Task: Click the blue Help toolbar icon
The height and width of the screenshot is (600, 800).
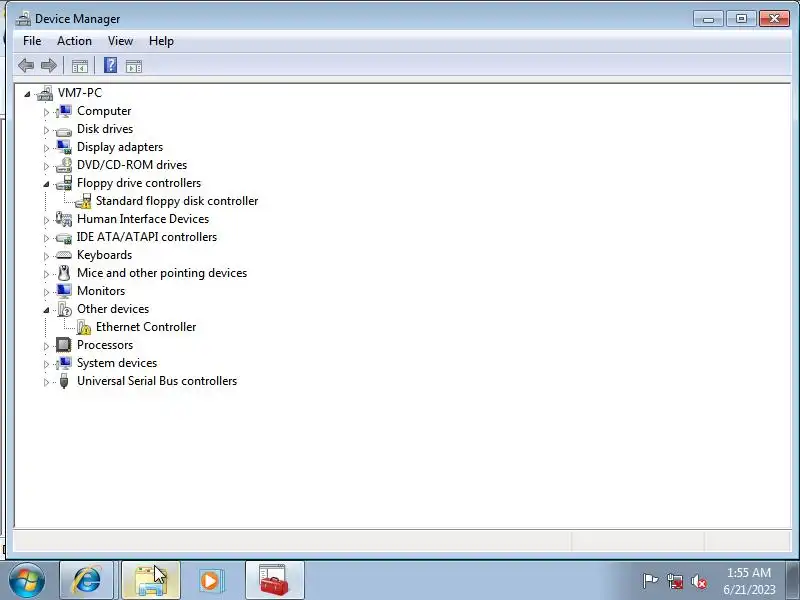Action: [x=110, y=65]
